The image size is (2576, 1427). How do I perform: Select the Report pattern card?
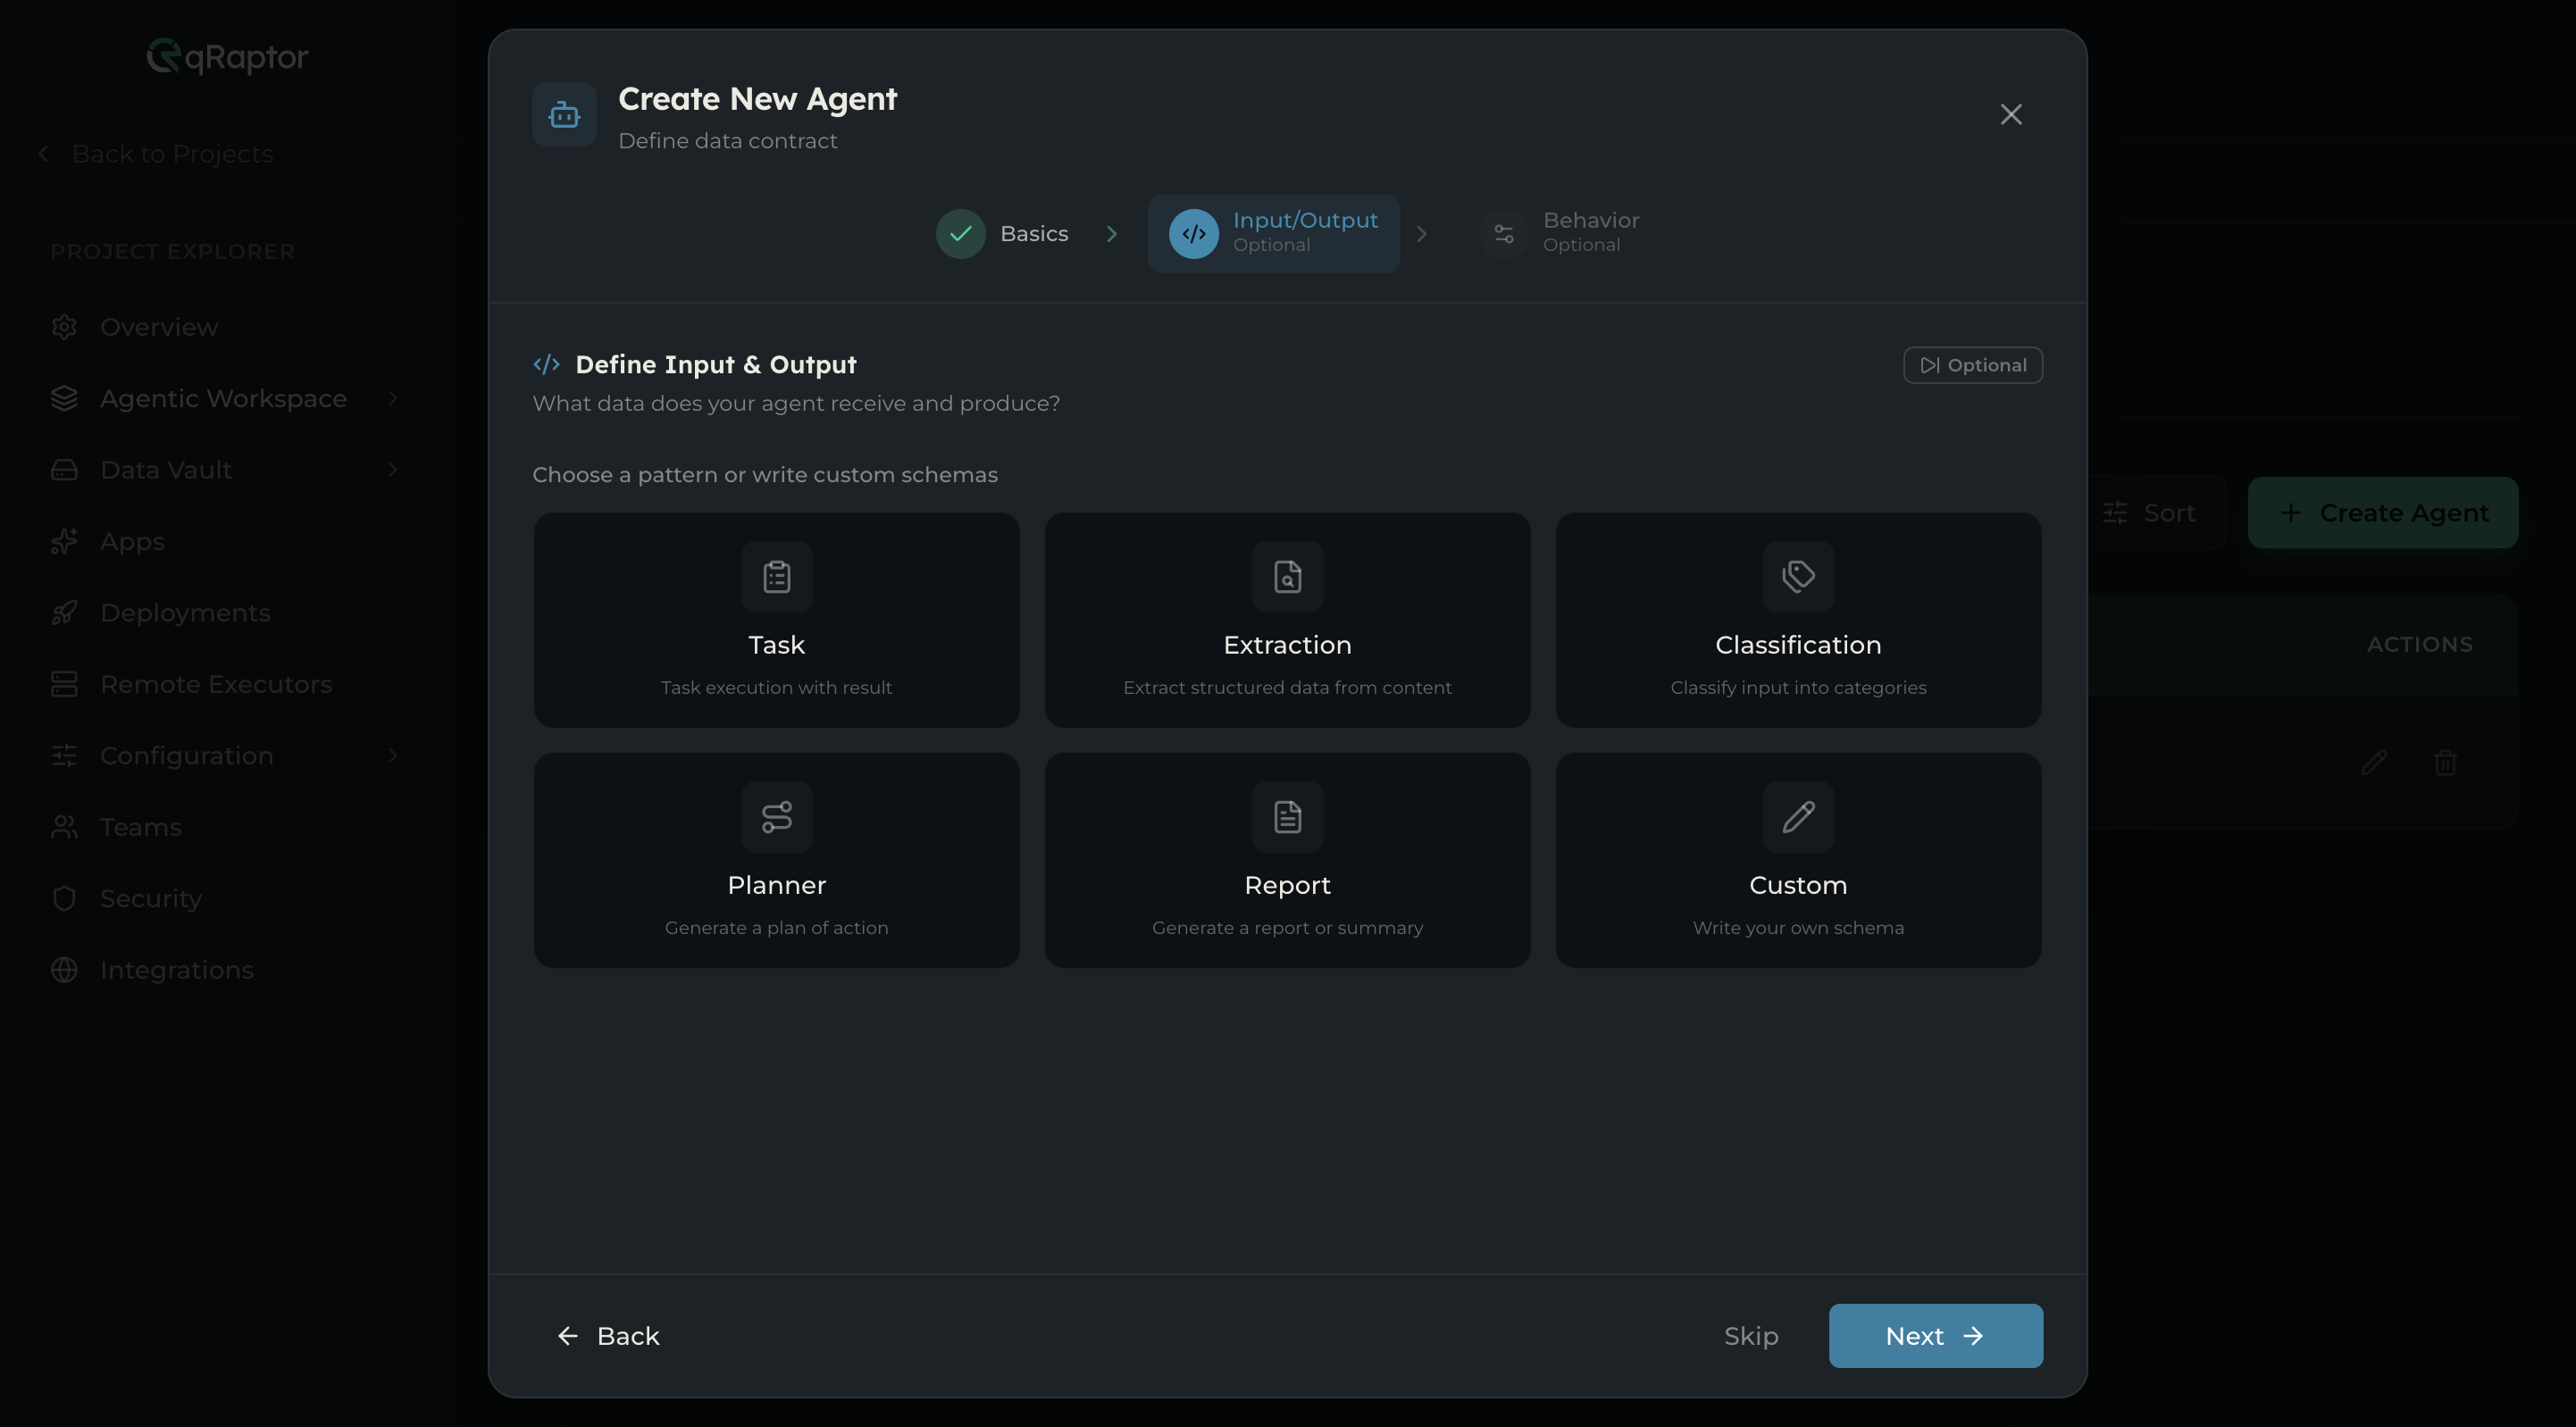[1288, 860]
